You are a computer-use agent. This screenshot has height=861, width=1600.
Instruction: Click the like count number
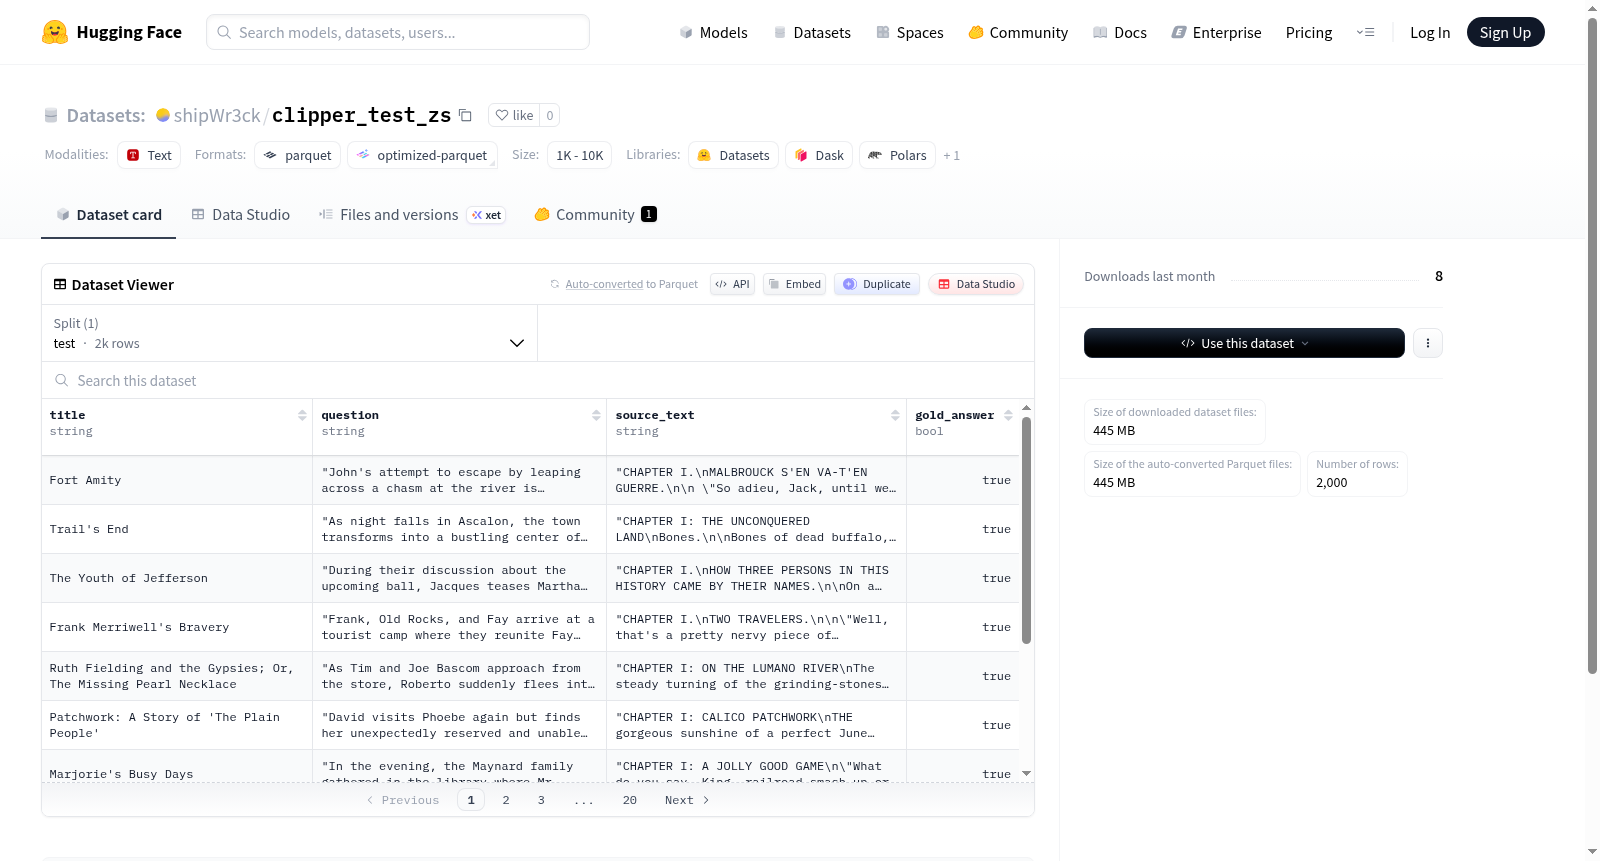[x=550, y=115]
